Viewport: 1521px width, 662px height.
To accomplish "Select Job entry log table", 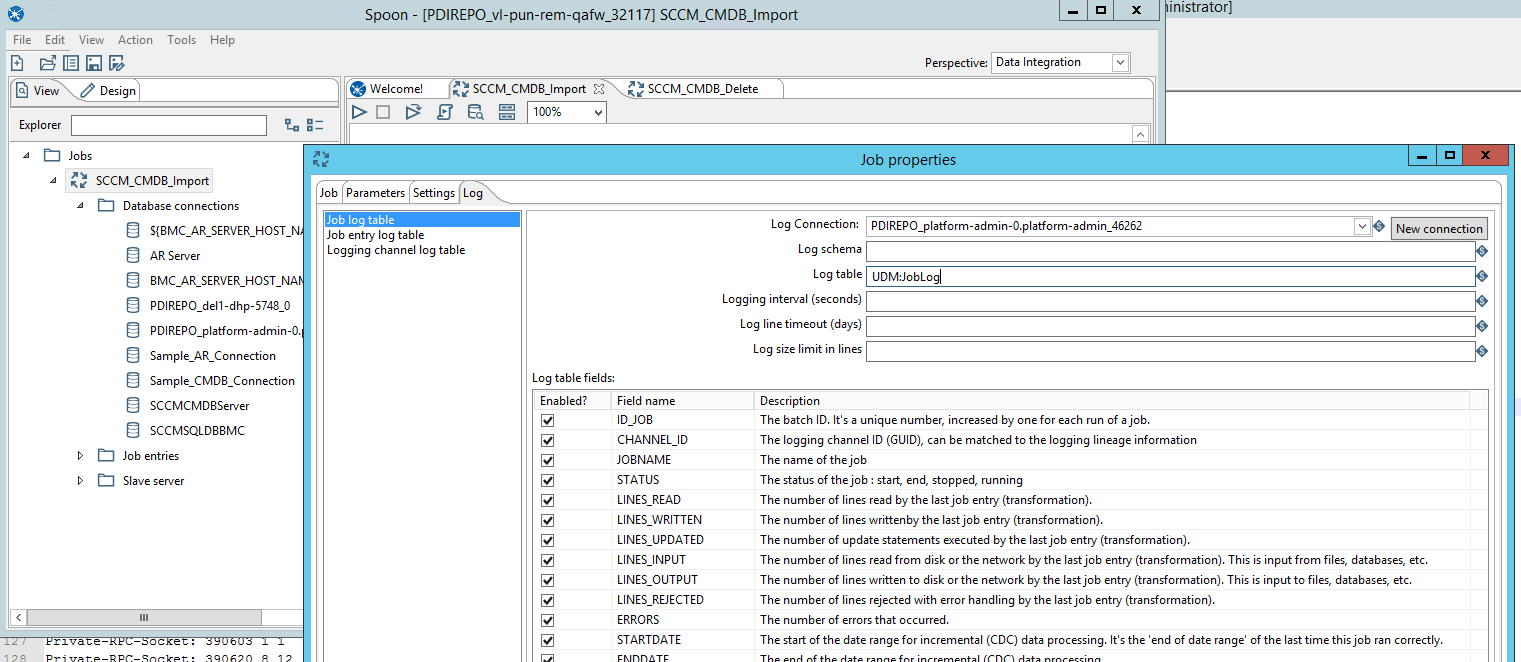I will [375, 235].
